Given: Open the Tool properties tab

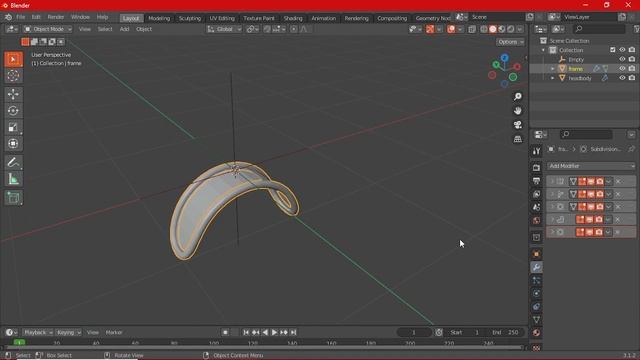Looking at the screenshot, I should tap(536, 152).
